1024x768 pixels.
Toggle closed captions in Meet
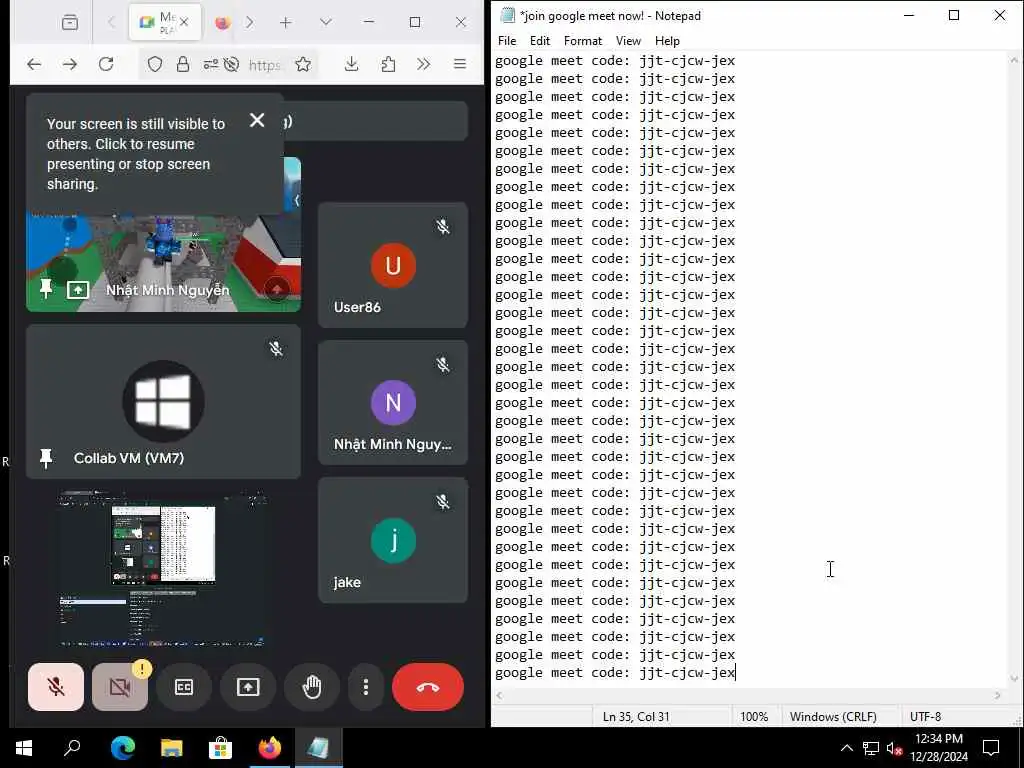pyautogui.click(x=184, y=686)
